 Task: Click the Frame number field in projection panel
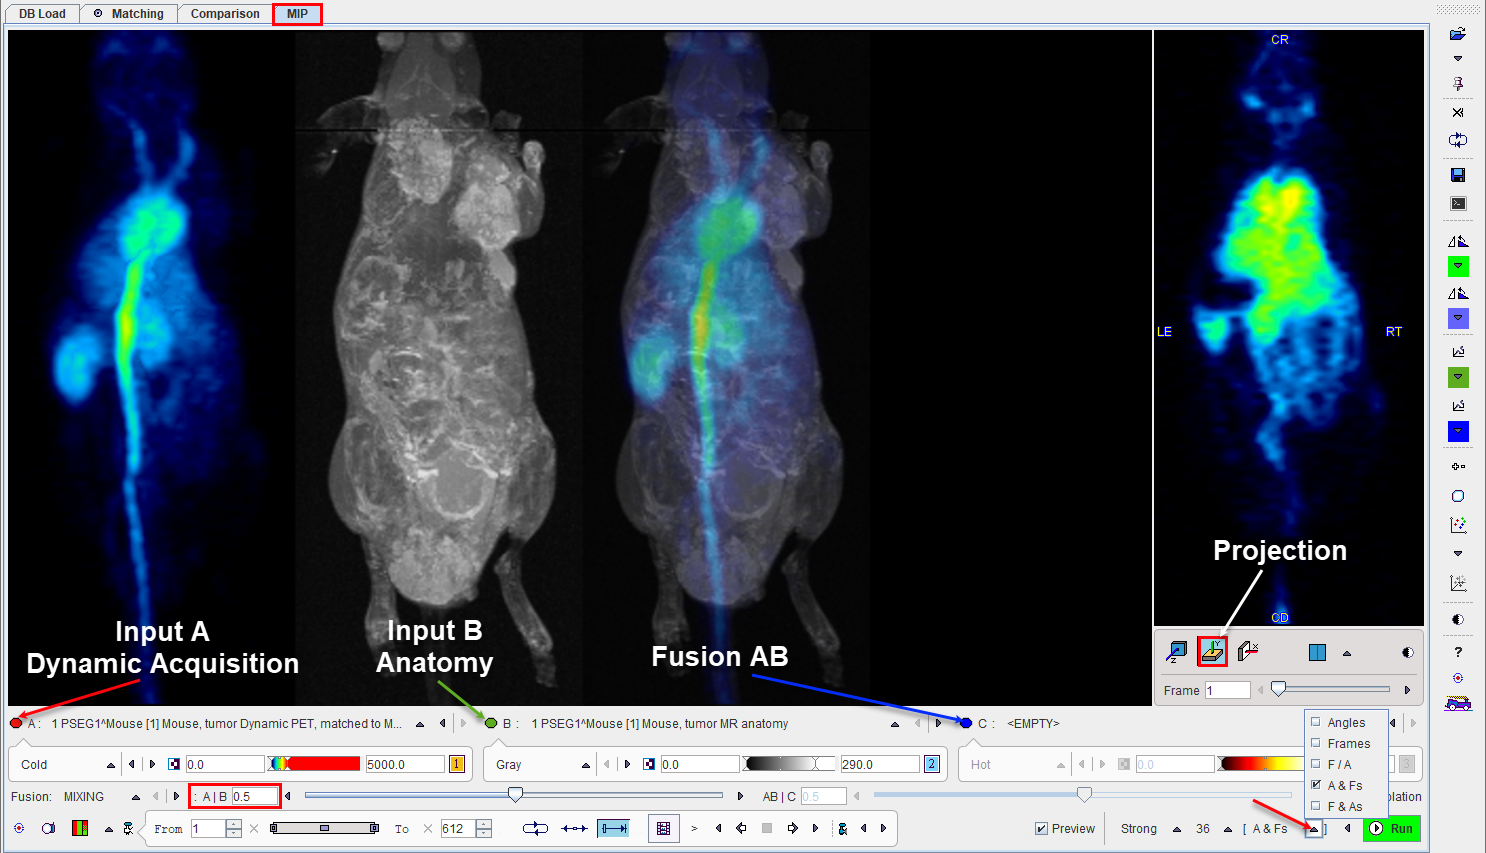1227,690
